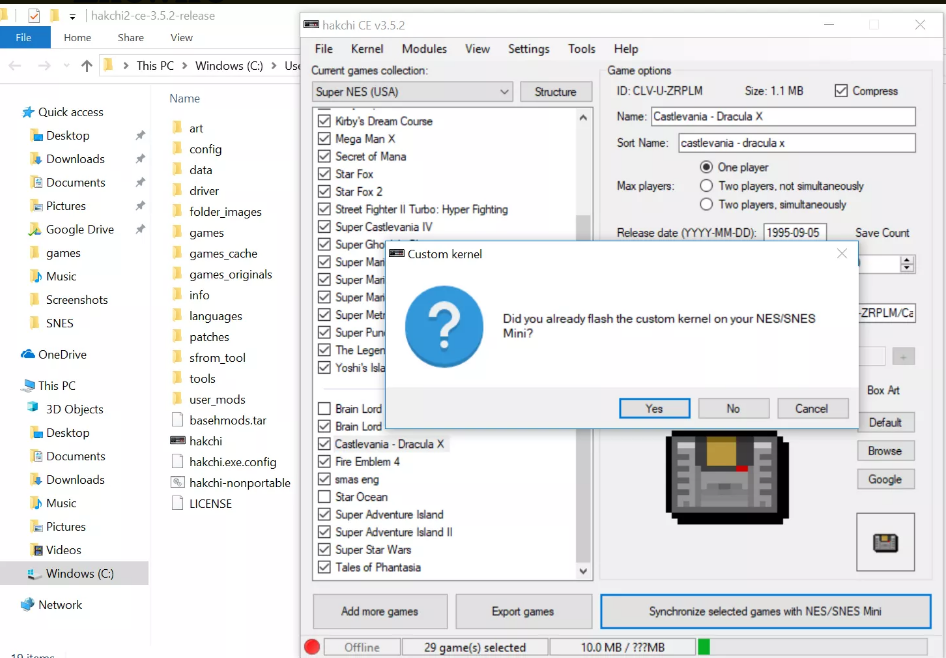Open Quick access star icon
Viewport: 946px width, 658px height.
coord(28,112)
